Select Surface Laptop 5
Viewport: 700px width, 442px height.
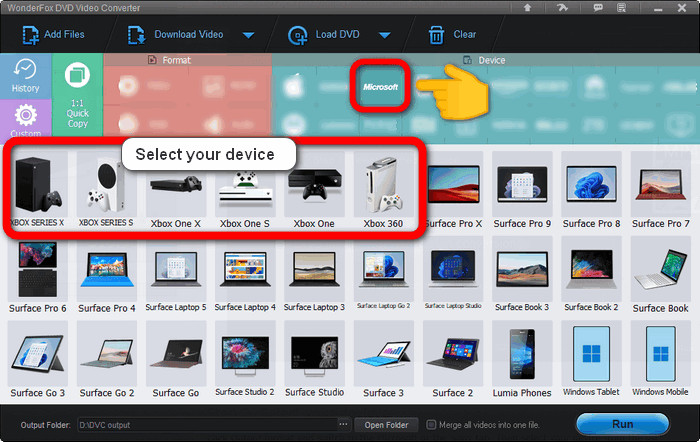click(176, 275)
